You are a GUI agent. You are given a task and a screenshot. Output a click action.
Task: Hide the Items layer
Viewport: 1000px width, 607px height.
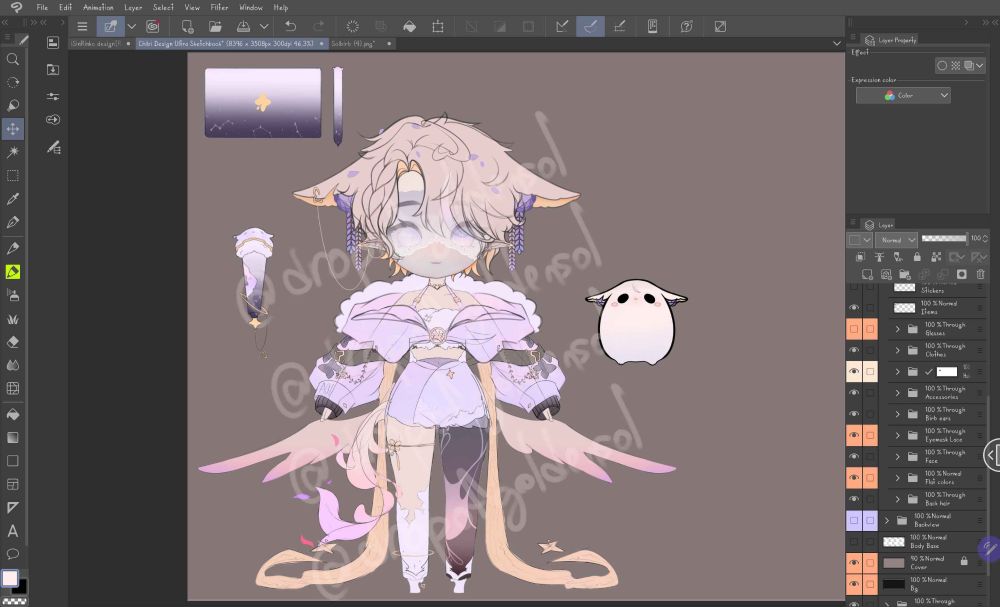(853, 307)
